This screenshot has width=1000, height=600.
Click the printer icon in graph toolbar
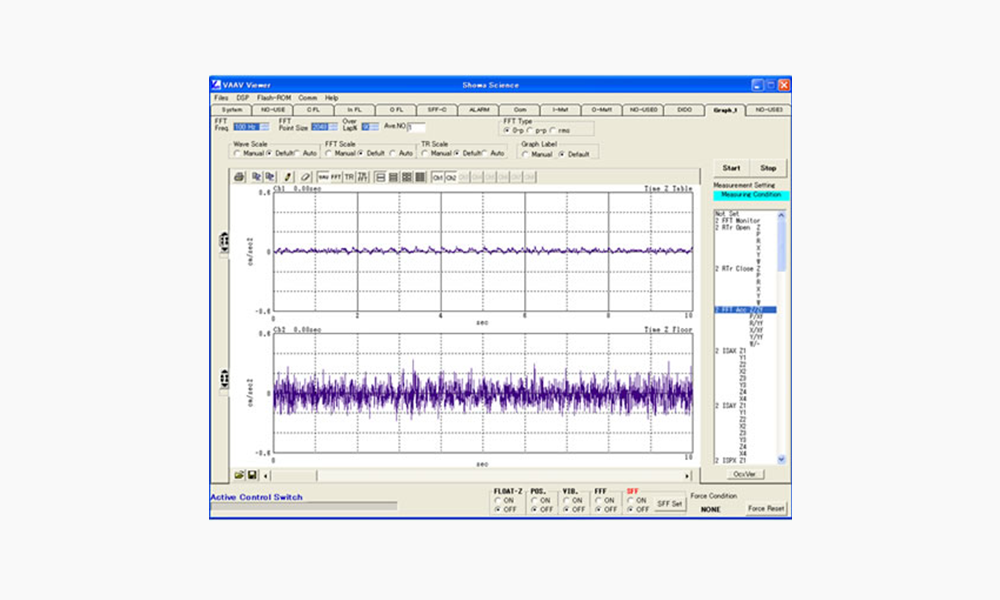[239, 177]
